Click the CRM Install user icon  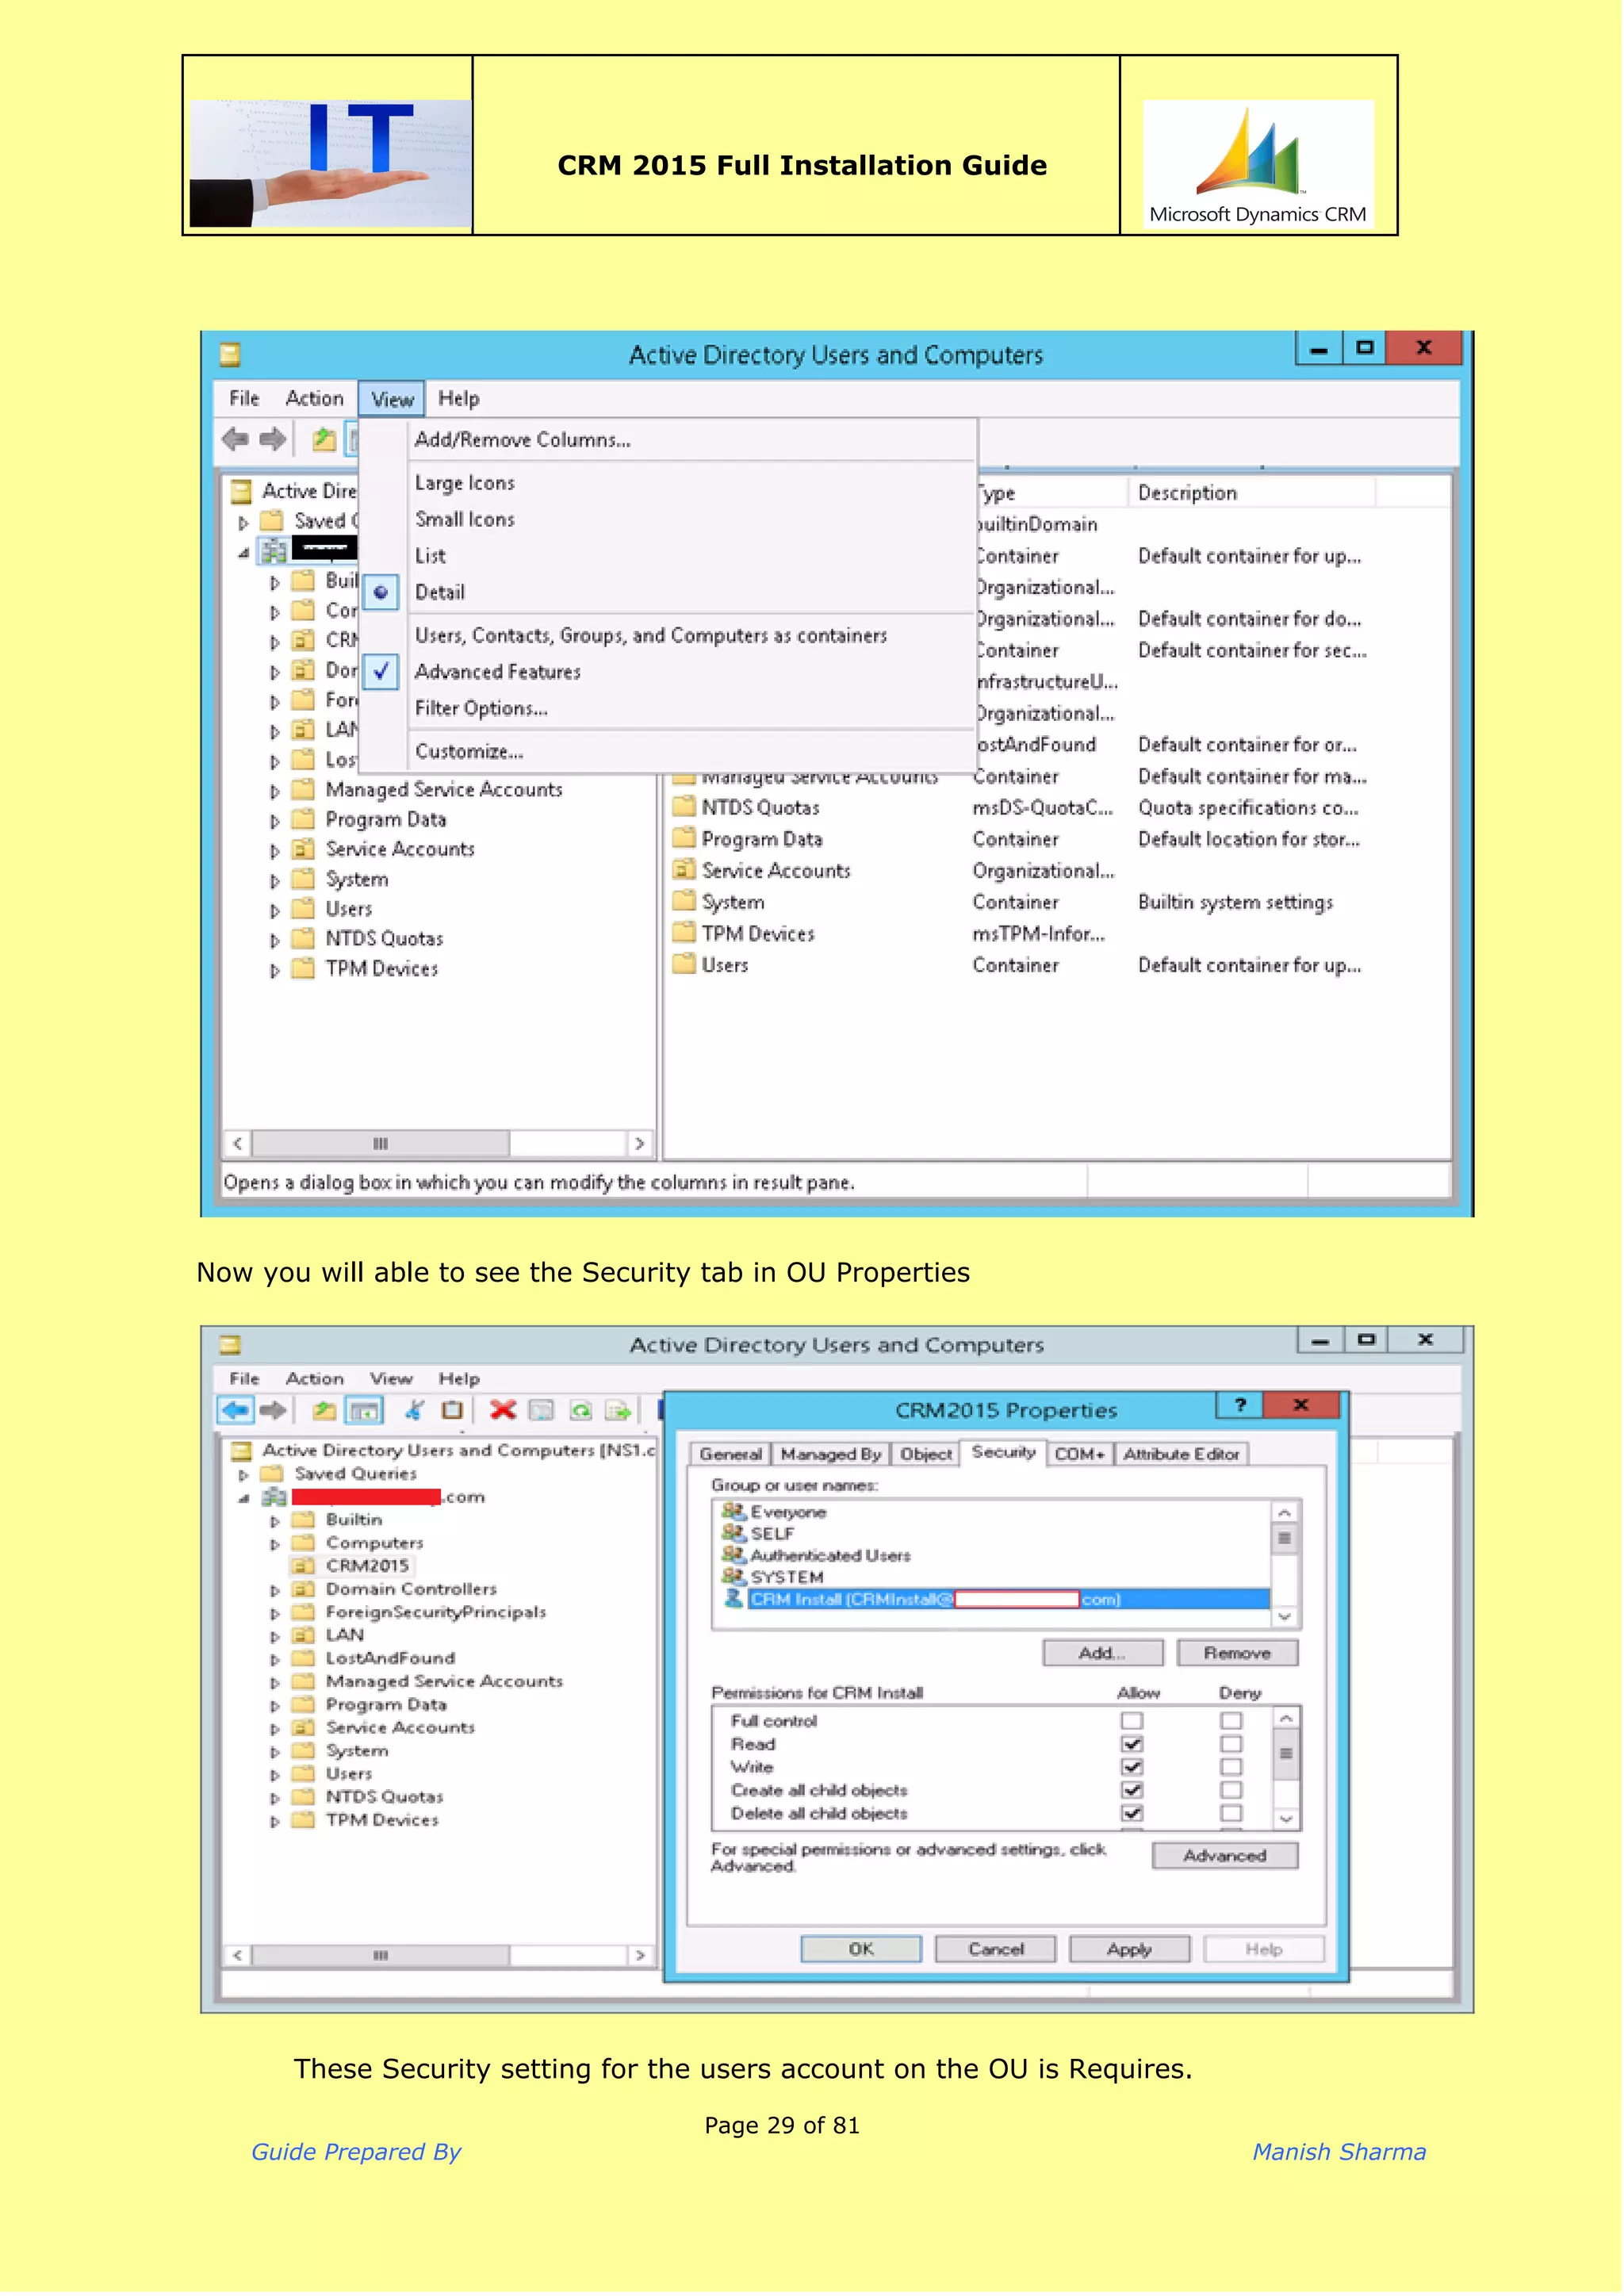(734, 1600)
